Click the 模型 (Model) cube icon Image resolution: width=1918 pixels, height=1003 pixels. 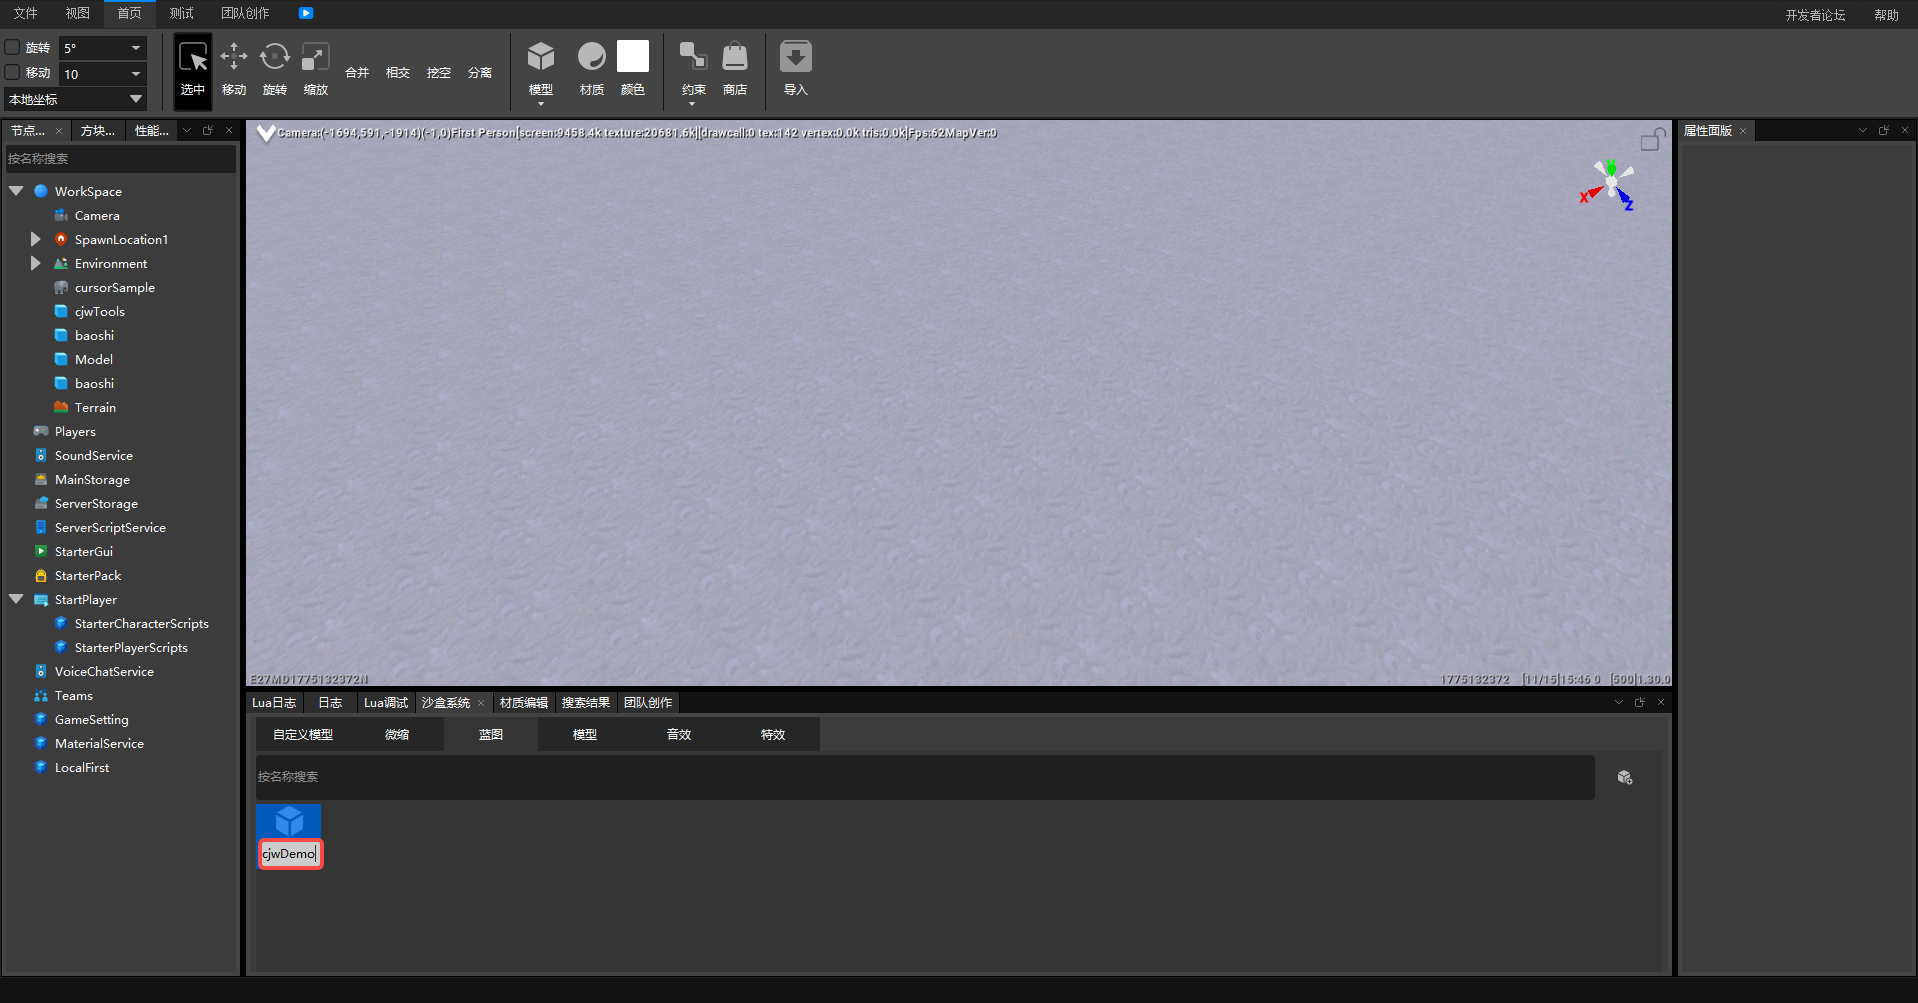point(541,57)
